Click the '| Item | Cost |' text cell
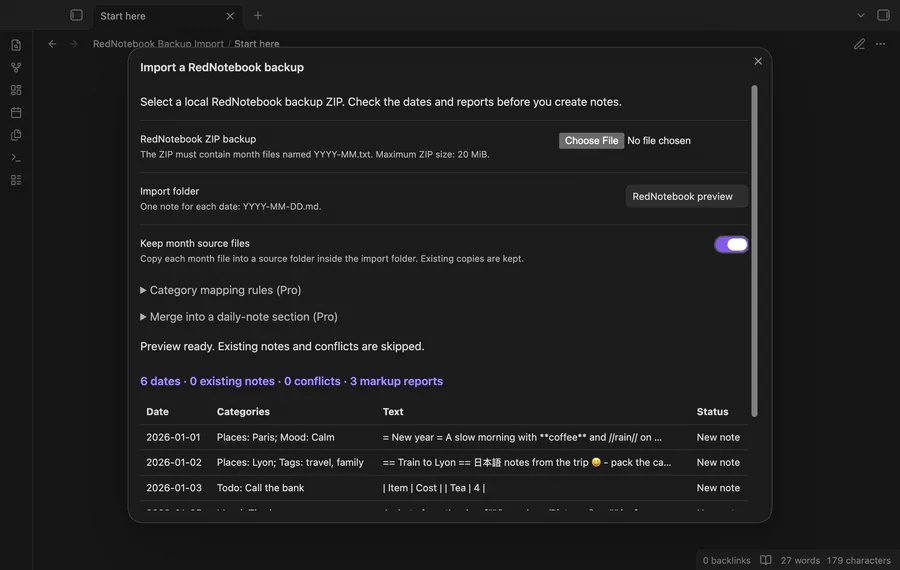Image resolution: width=900 pixels, height=570 pixels. [434, 488]
